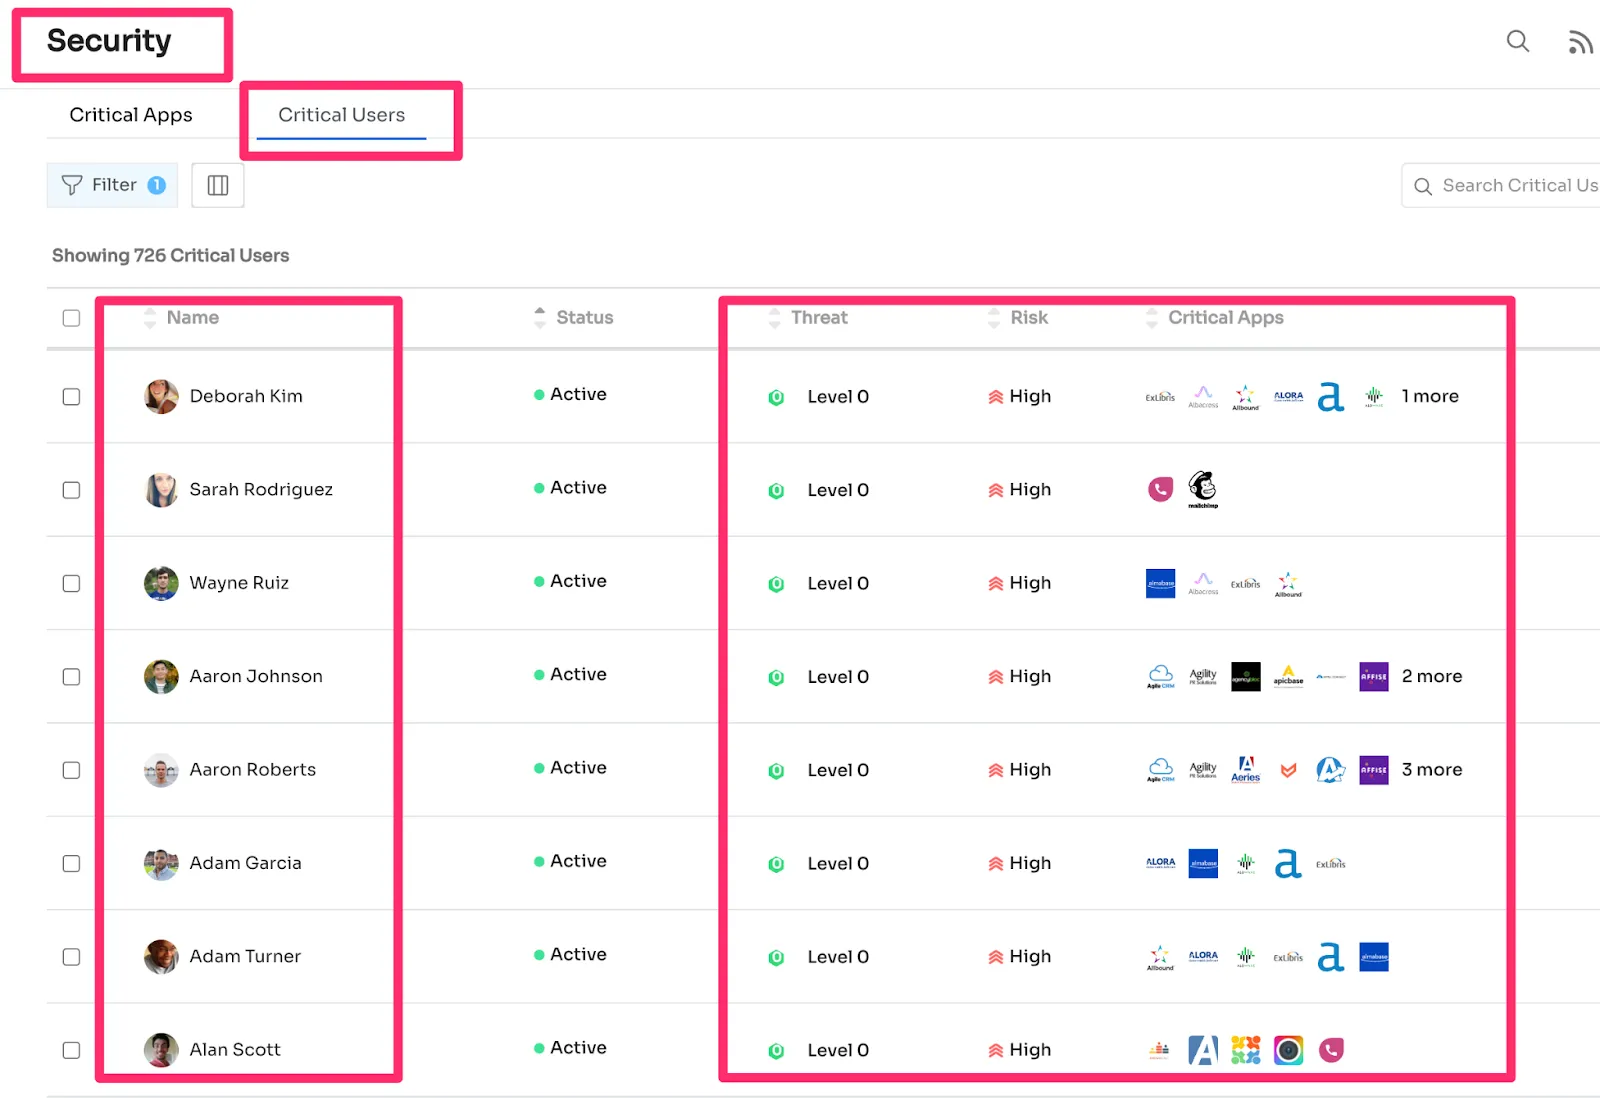The image size is (1600, 1098).
Task: Click Aaron Roberts' avatar image
Action: [161, 770]
